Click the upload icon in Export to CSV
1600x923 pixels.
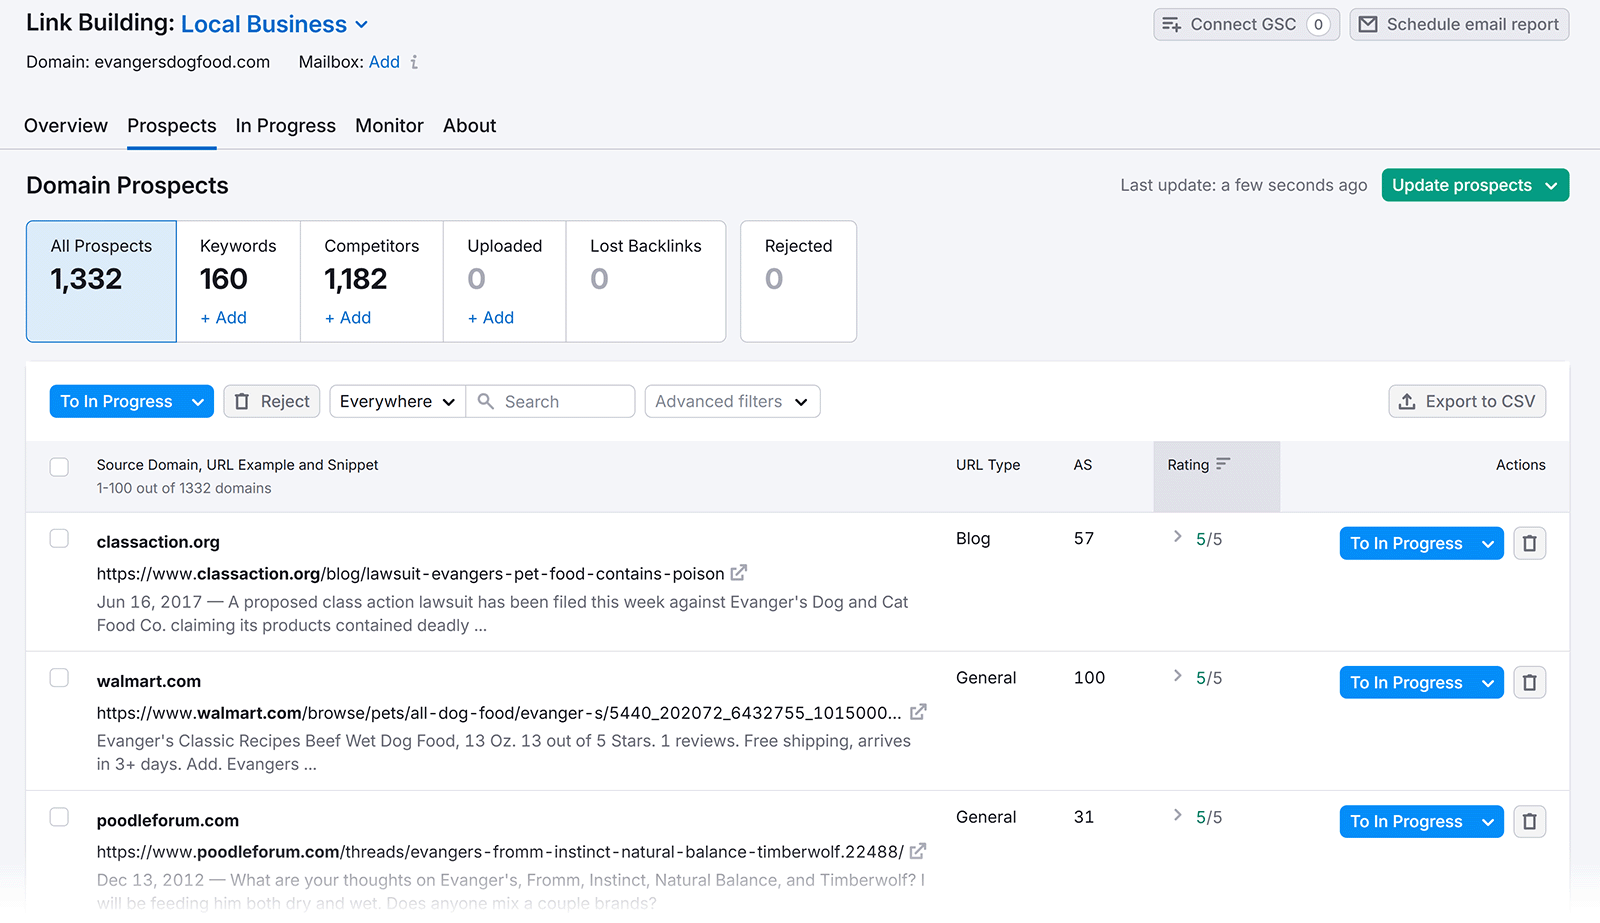tap(1406, 401)
